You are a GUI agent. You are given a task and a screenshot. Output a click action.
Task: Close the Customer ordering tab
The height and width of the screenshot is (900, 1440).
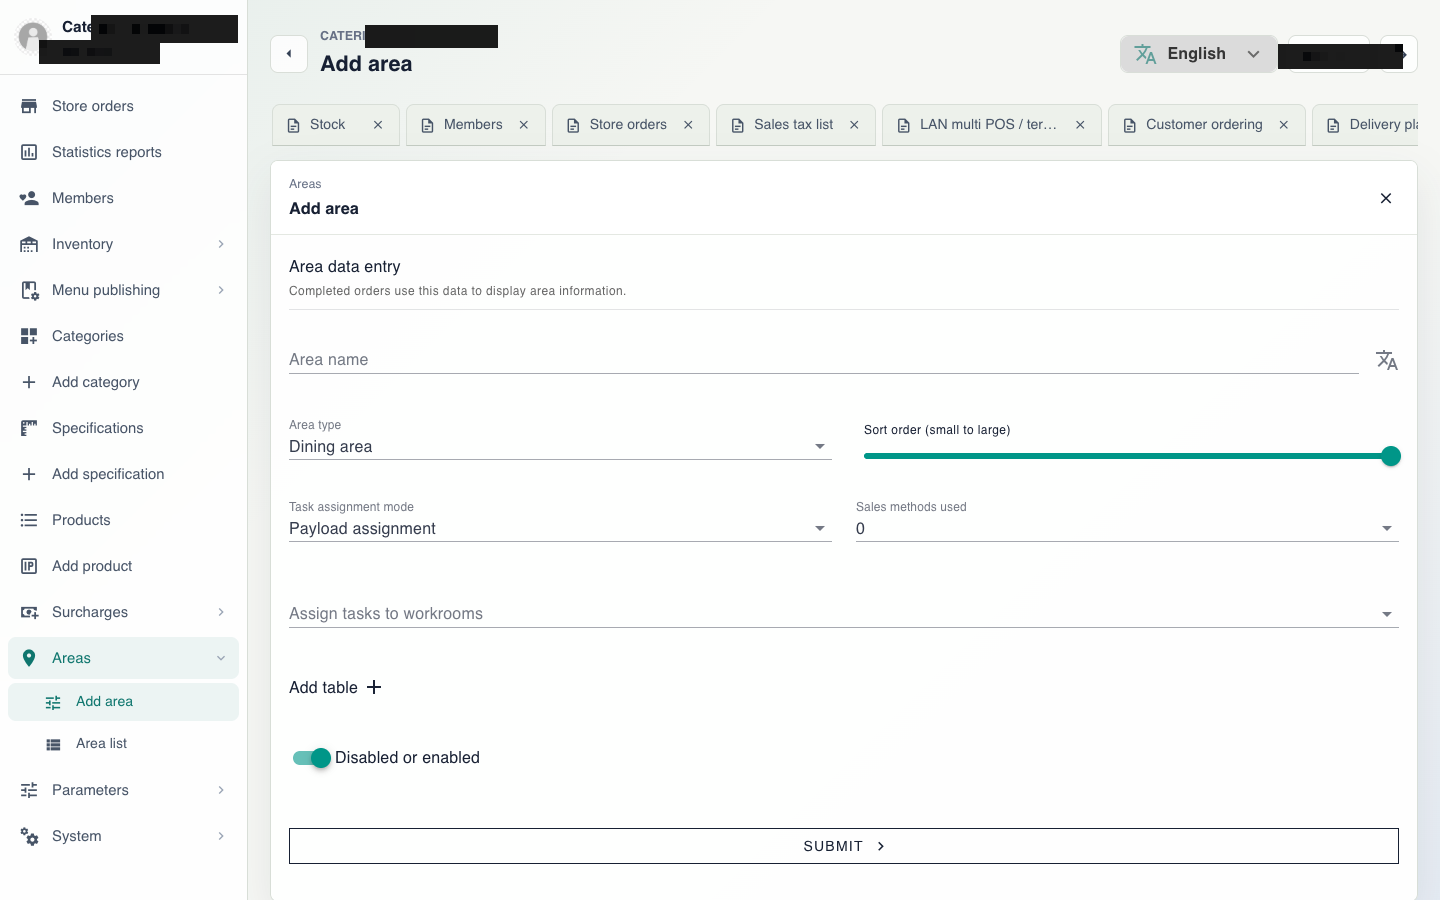[1284, 125]
